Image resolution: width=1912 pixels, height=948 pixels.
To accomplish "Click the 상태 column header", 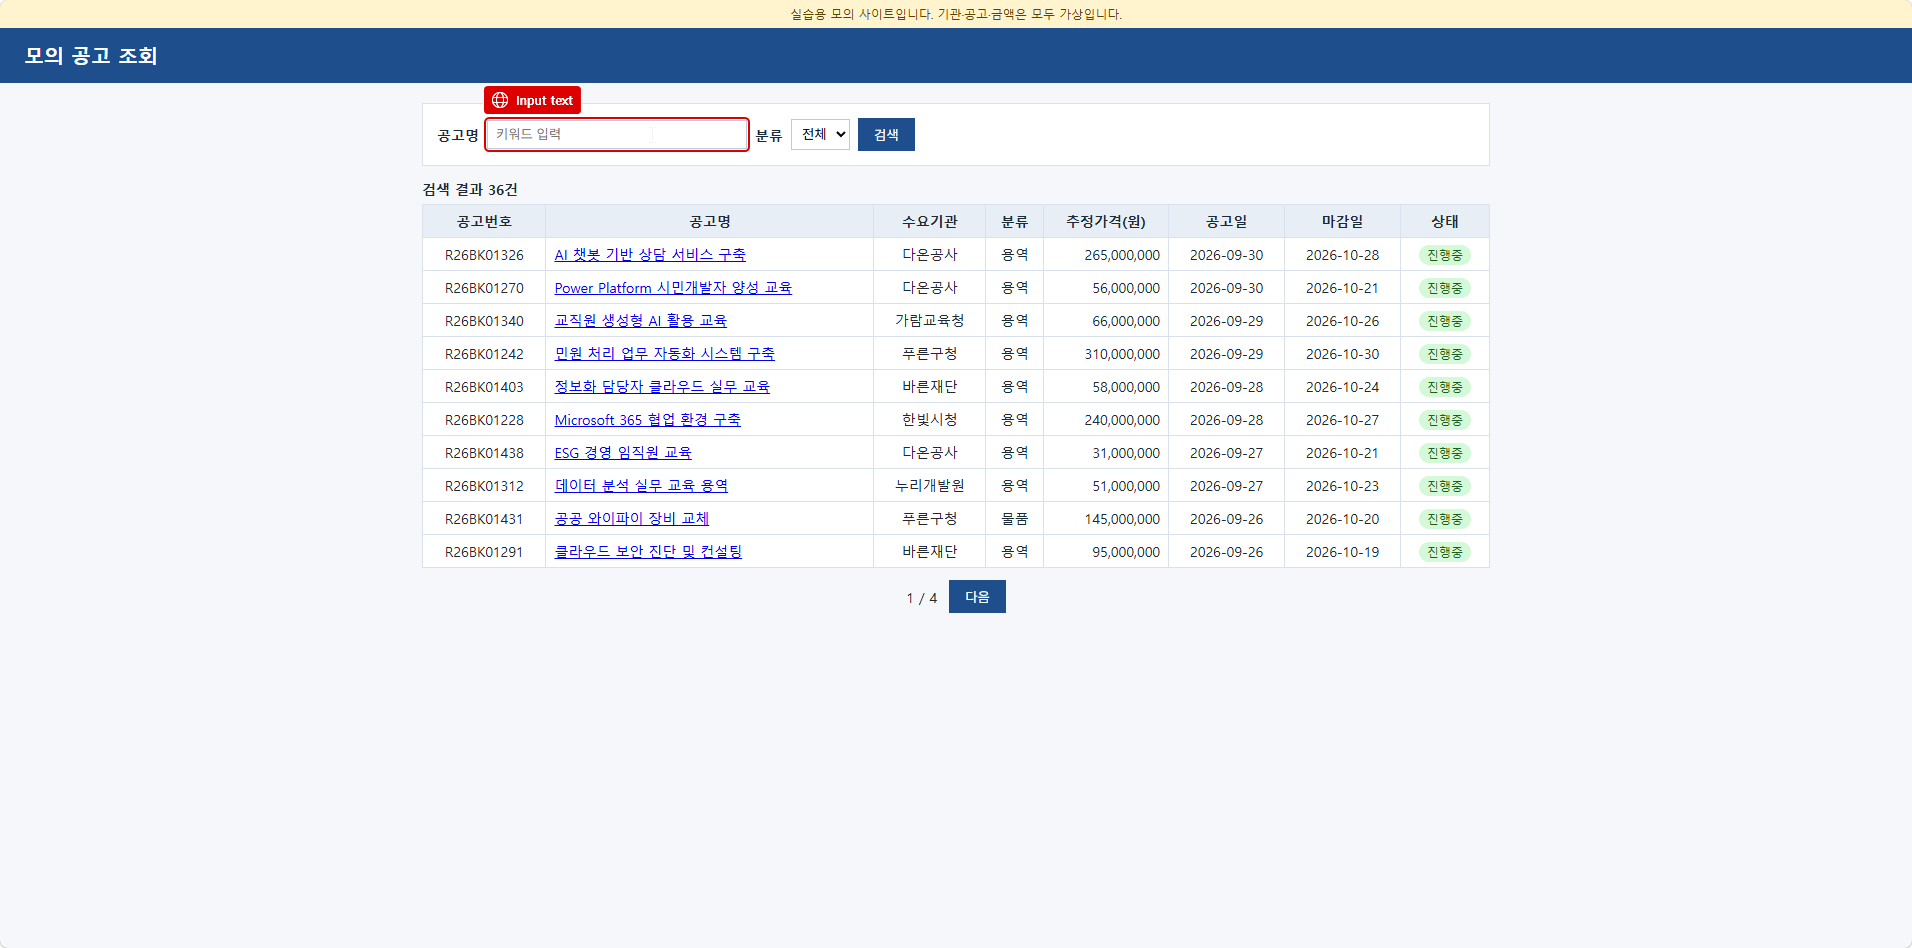I will pyautogui.click(x=1445, y=221).
